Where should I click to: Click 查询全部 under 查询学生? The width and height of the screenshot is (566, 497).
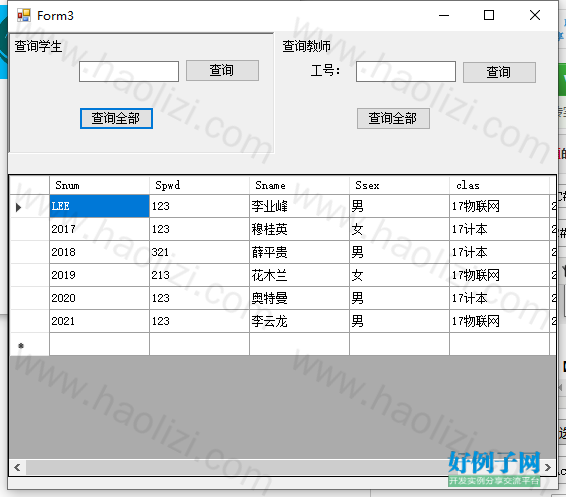coord(116,118)
